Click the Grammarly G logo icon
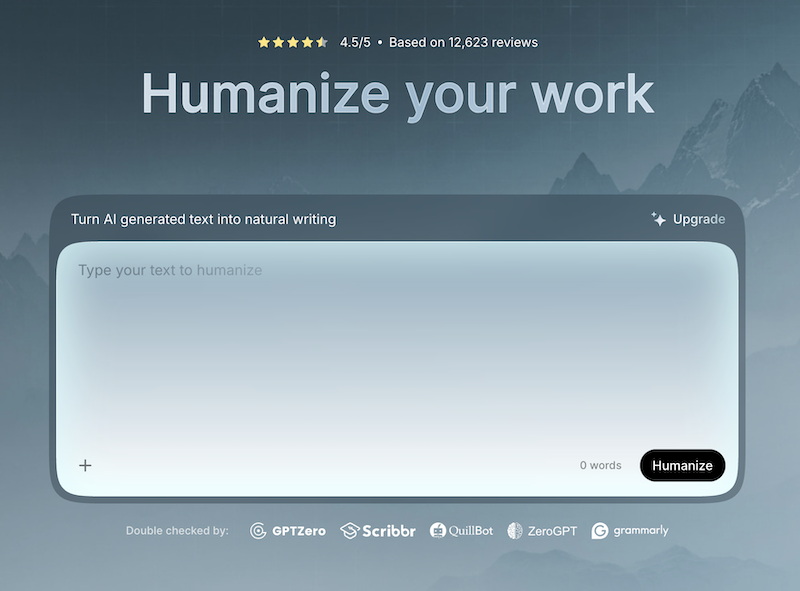This screenshot has width=800, height=591. point(600,531)
